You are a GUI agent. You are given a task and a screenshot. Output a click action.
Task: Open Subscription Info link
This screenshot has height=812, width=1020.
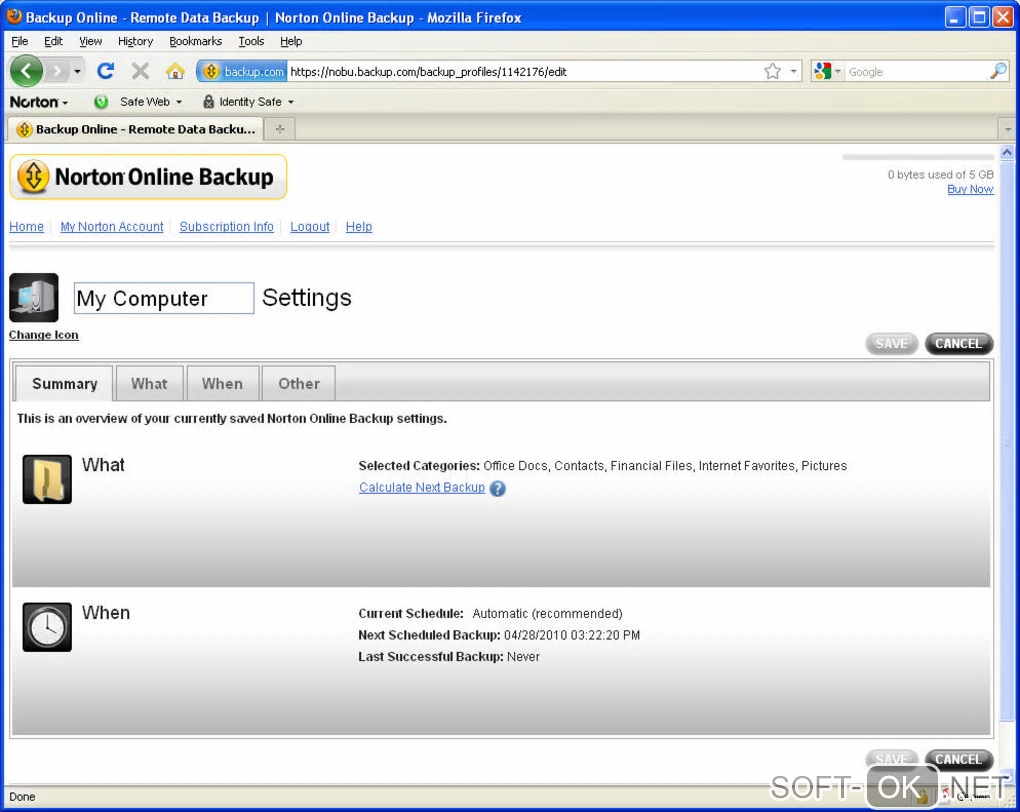226,226
